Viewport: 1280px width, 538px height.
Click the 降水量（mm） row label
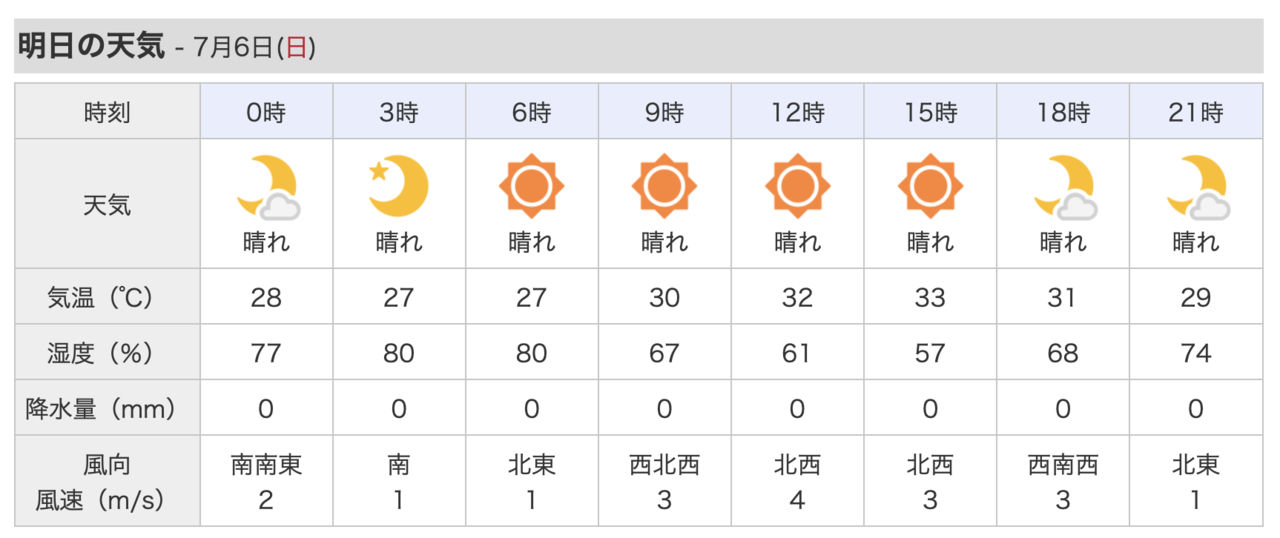[107, 408]
